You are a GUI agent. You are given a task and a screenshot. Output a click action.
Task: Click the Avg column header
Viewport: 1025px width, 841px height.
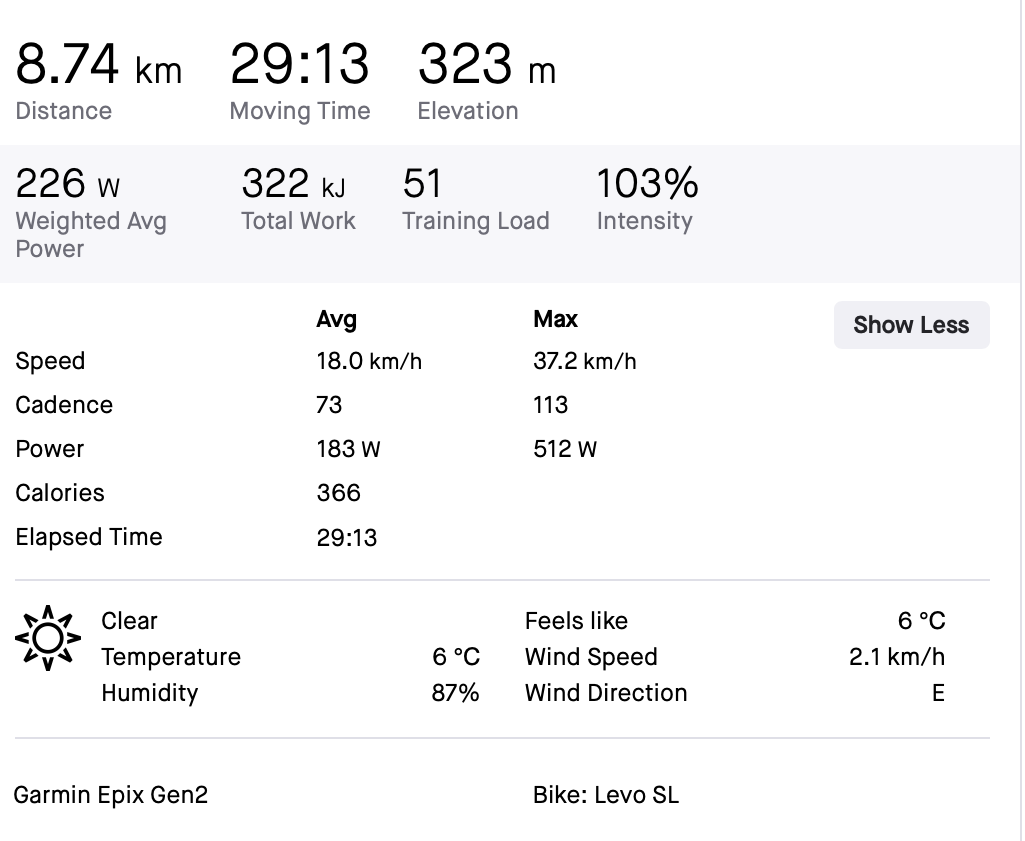pos(337,319)
